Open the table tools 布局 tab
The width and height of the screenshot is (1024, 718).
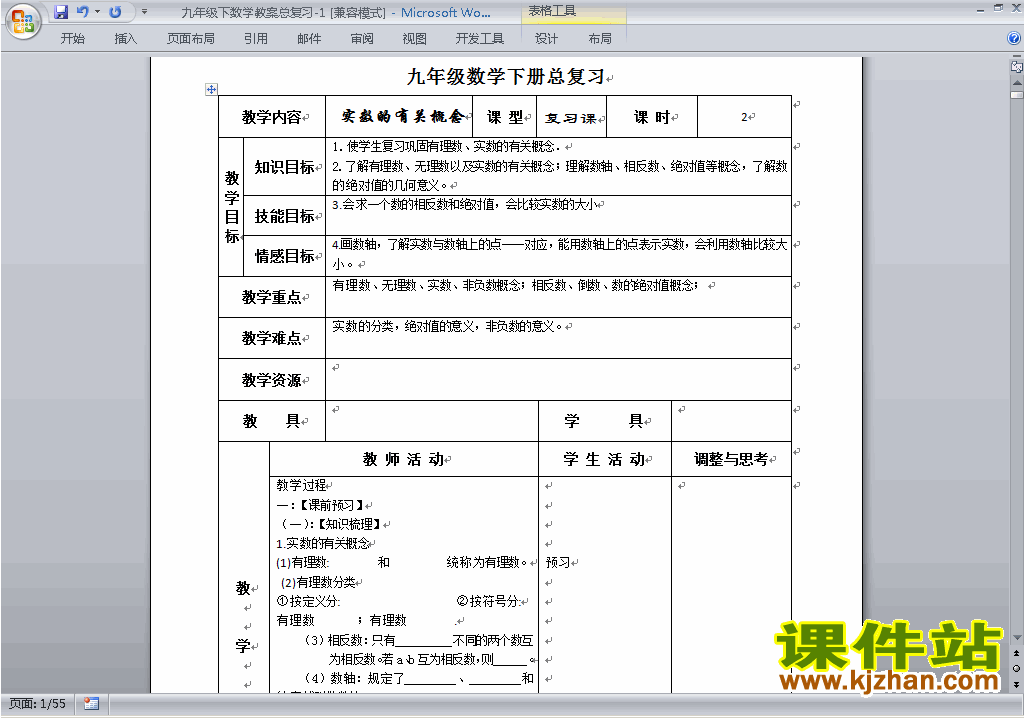click(x=600, y=39)
